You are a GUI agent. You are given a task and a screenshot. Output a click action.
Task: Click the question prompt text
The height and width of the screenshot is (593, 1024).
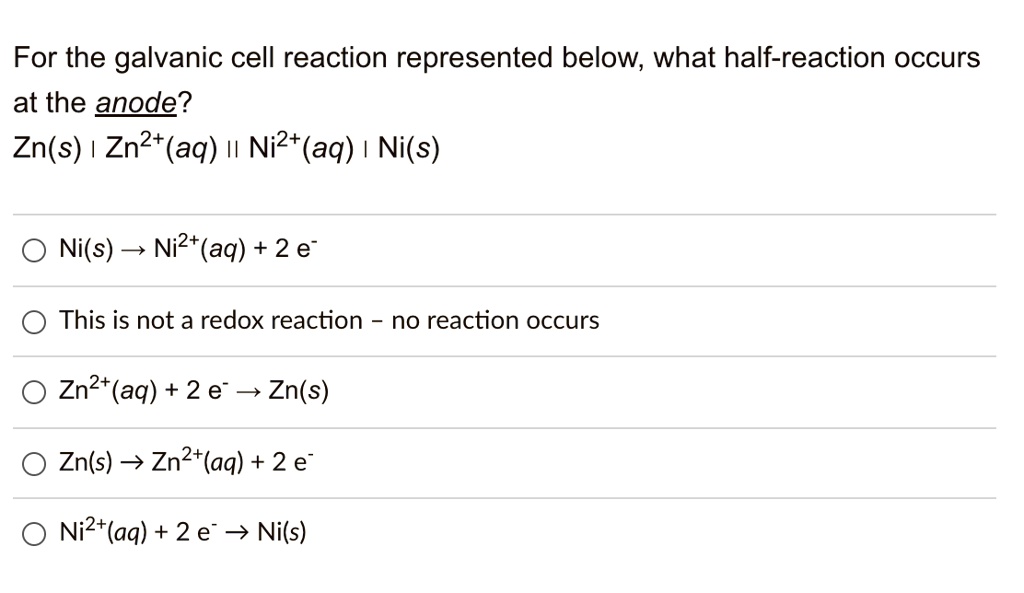tap(495, 57)
